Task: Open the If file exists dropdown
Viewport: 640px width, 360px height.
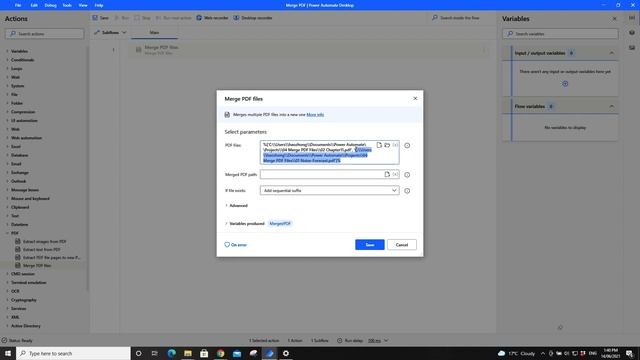Action: pyautogui.click(x=329, y=191)
